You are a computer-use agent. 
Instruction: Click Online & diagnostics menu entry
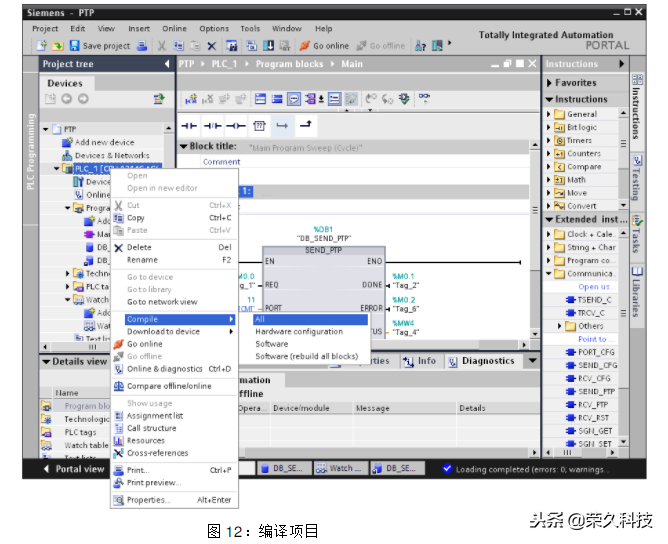(x=174, y=369)
